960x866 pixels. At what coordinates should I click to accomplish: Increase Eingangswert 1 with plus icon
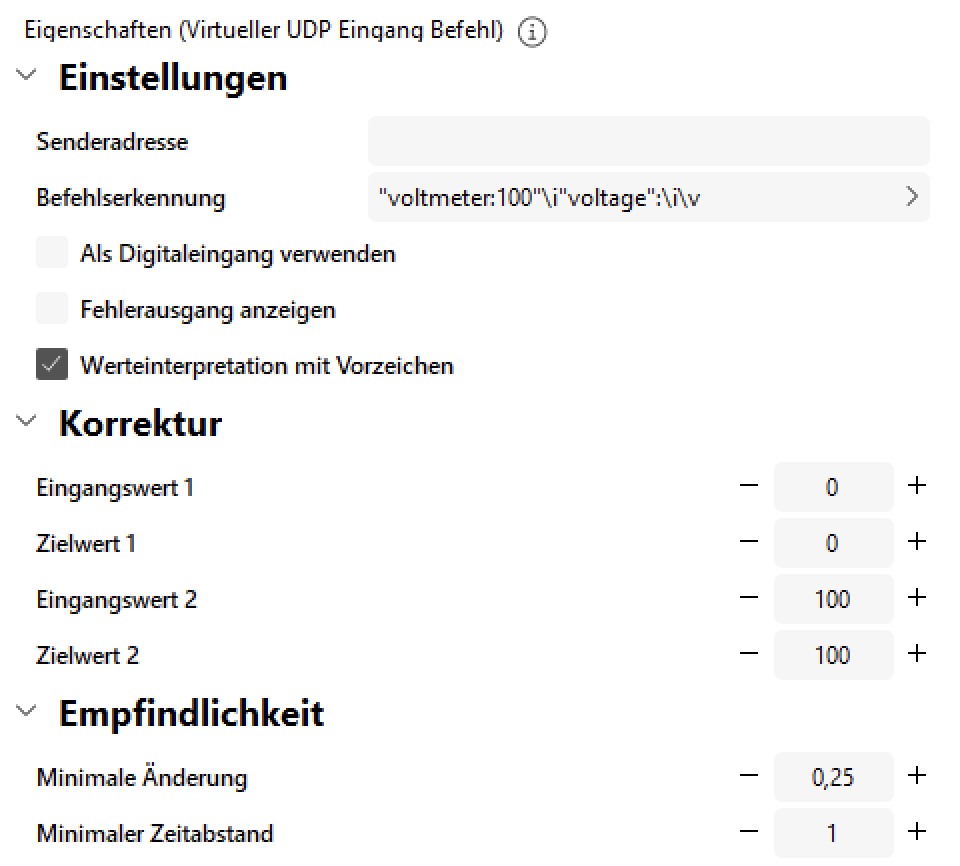pos(917,486)
